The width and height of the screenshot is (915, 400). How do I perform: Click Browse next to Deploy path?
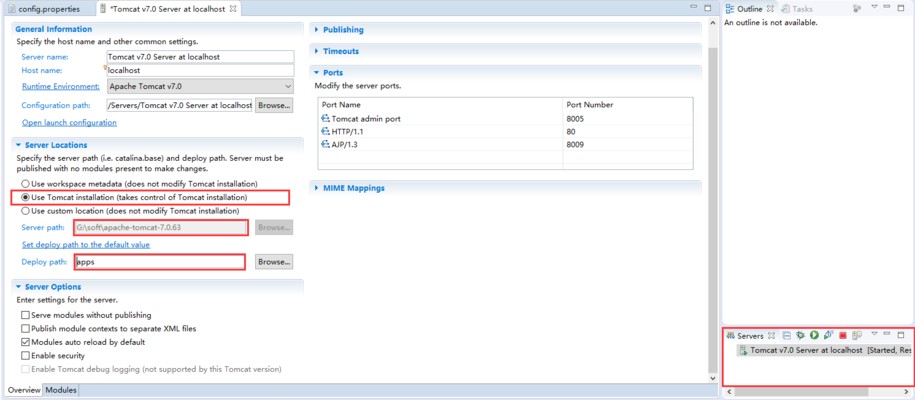pos(273,262)
